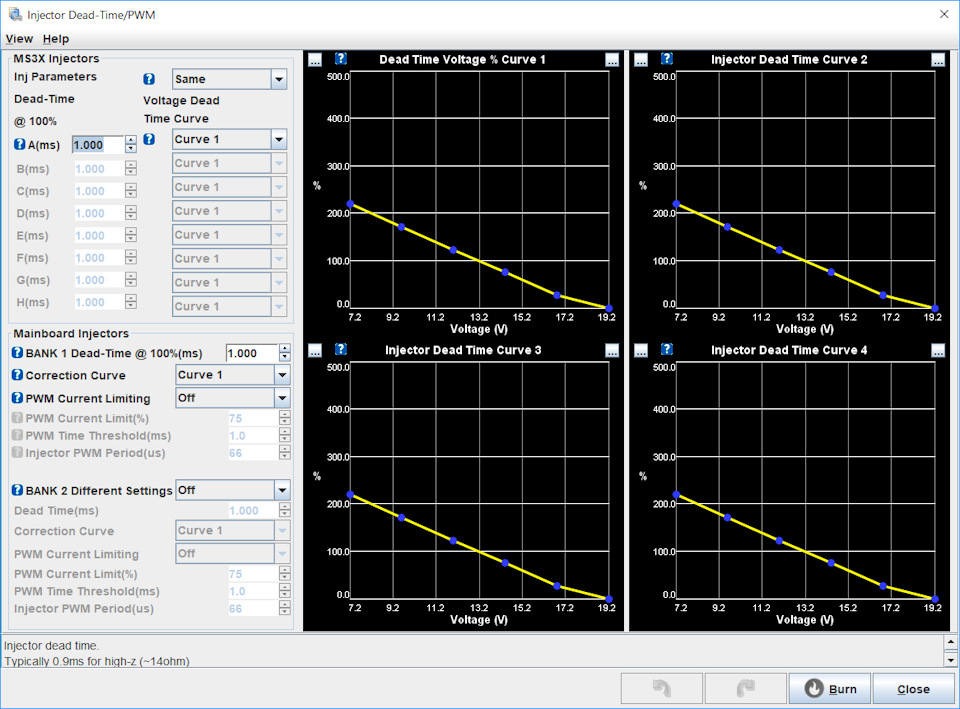Click help icon for PWM Current Limiting

pyautogui.click(x=17, y=398)
